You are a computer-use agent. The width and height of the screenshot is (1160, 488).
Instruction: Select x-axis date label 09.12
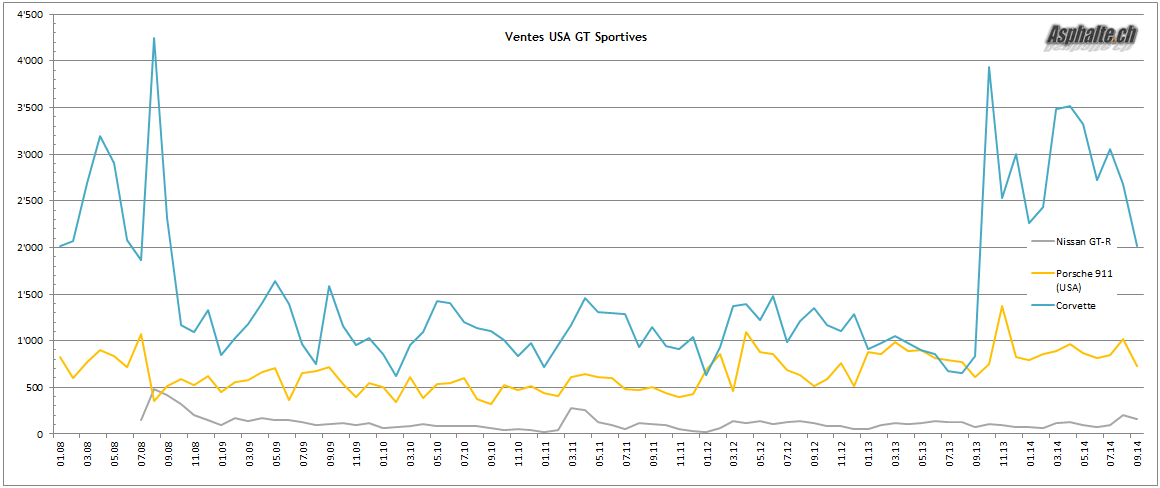(x=815, y=453)
